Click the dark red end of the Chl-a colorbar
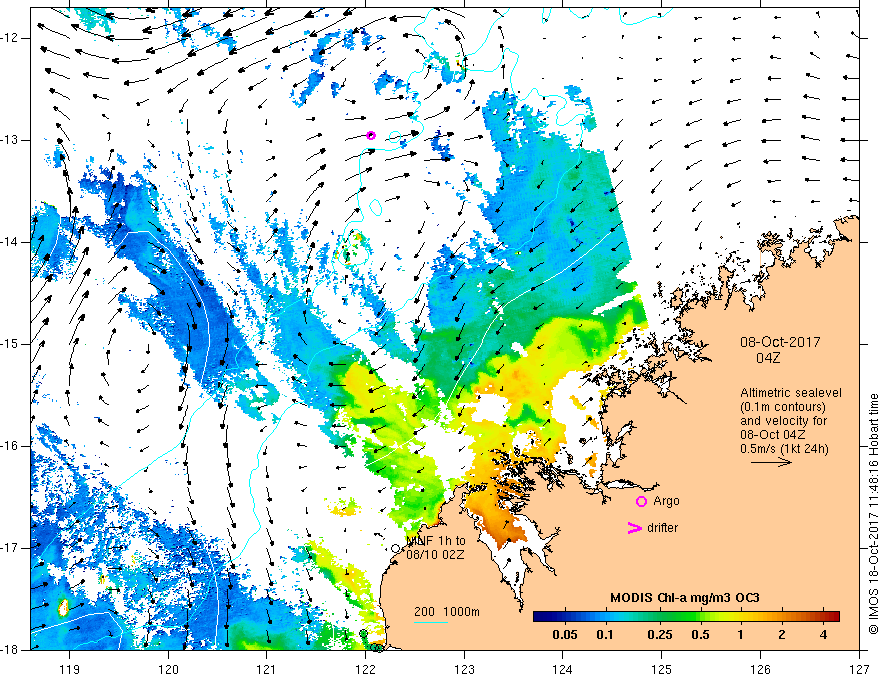Screen dimensions: 880x680 [x=833, y=617]
